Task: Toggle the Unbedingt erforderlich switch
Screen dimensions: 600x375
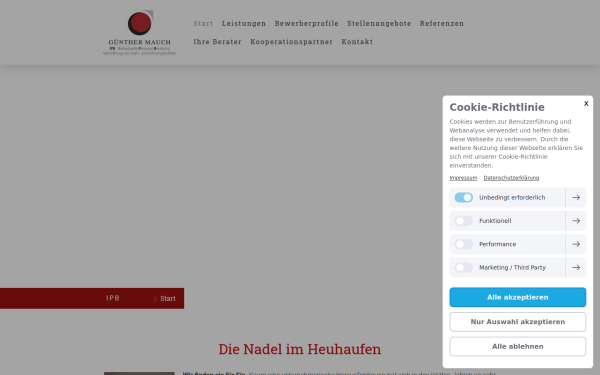Action: coord(463,197)
